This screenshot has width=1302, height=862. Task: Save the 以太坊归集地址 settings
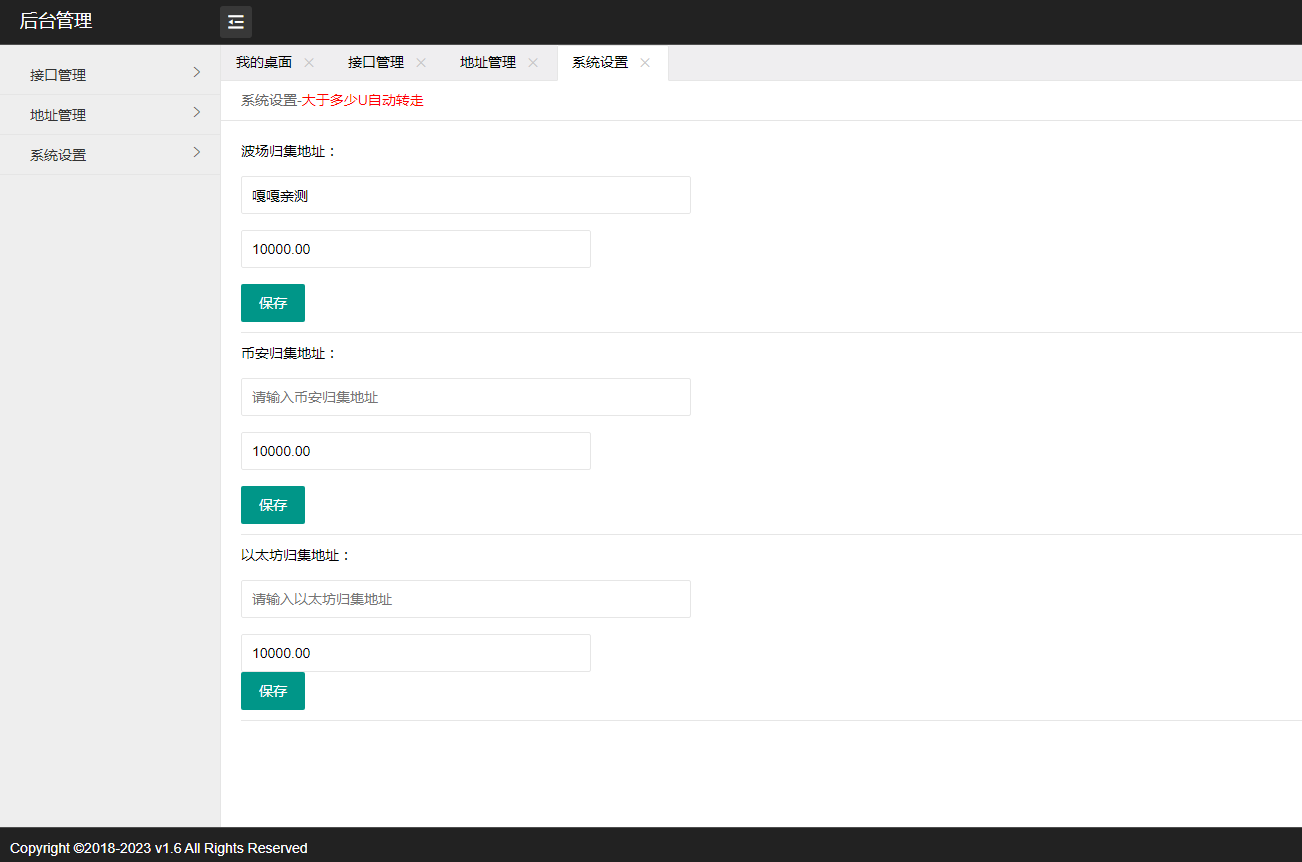272,691
